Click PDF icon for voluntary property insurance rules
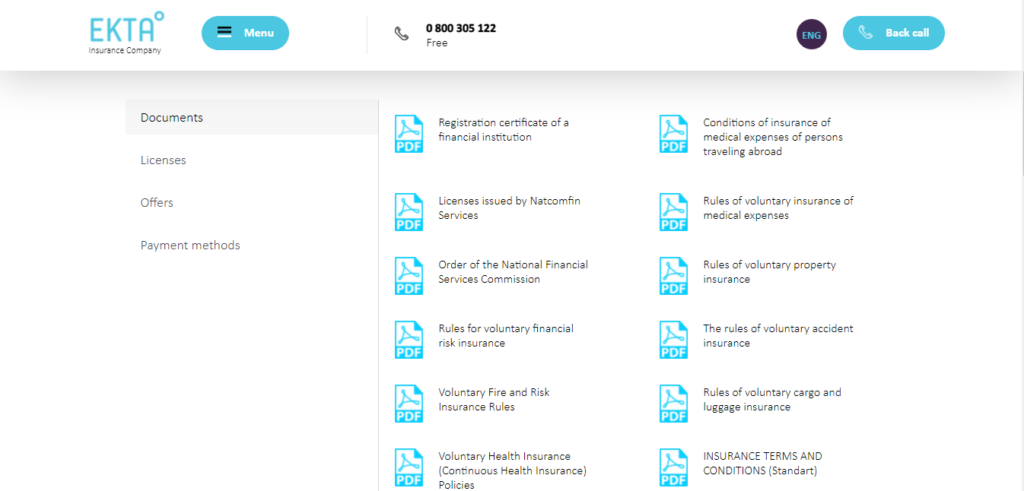 [673, 276]
